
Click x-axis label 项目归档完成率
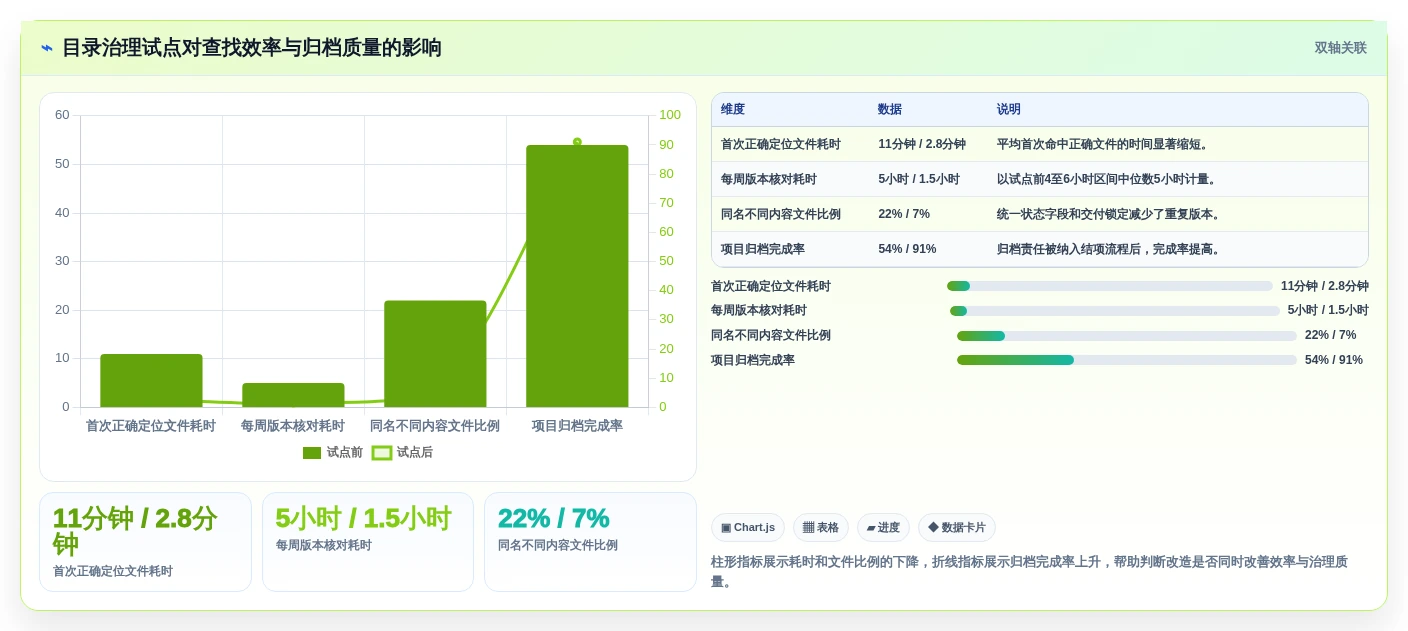click(x=577, y=426)
